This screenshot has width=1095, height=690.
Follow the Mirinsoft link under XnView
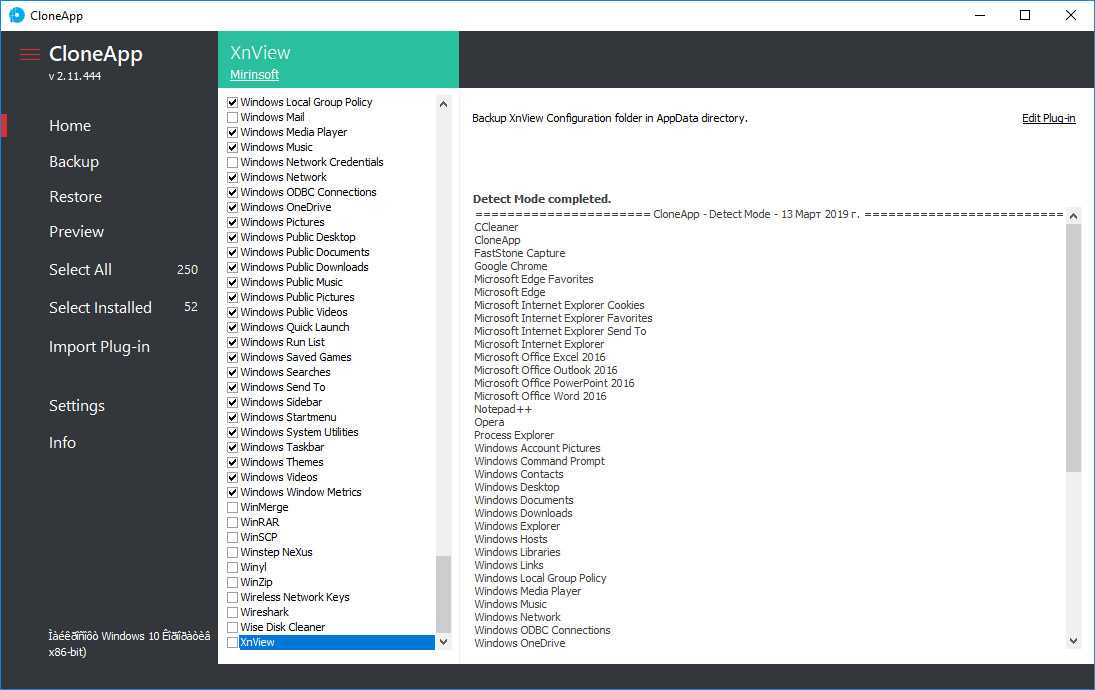click(254, 75)
